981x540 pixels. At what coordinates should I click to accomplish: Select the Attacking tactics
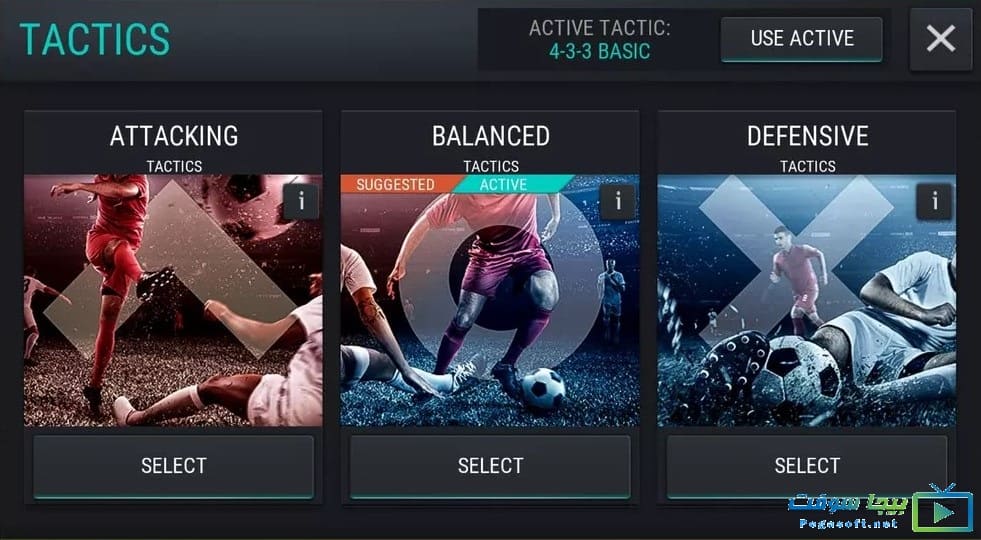point(173,467)
